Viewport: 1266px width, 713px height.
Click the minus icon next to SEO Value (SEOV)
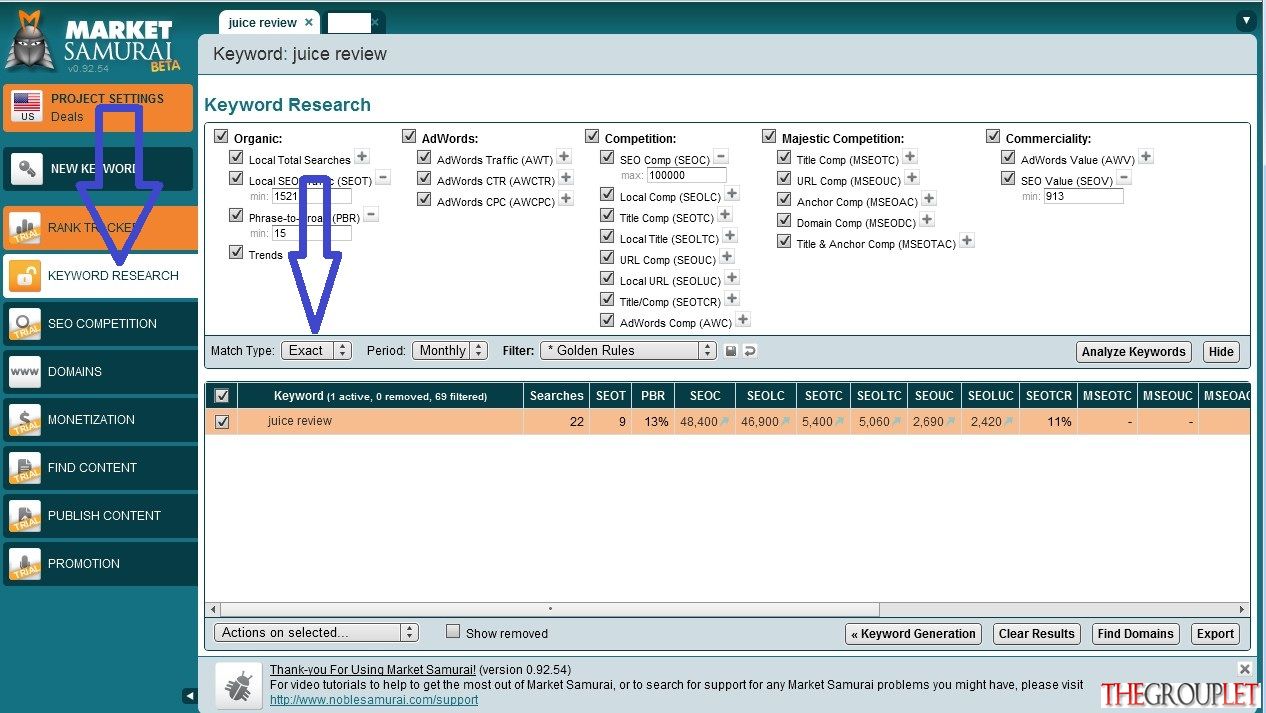1124,178
